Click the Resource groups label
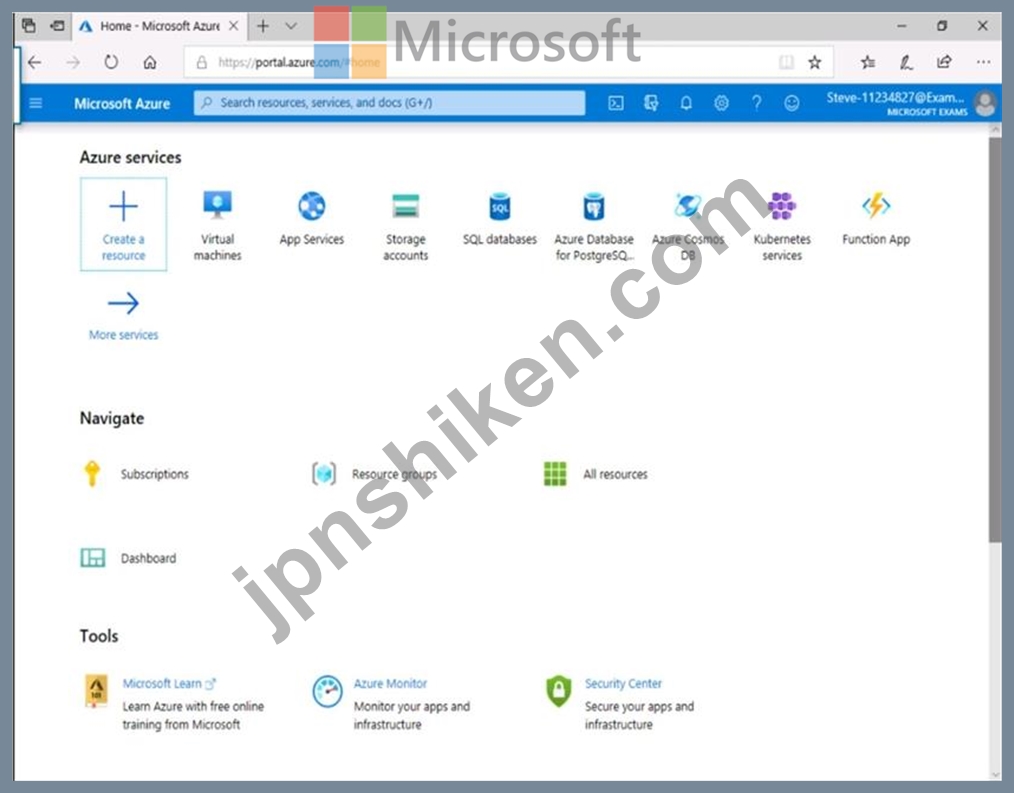Image resolution: width=1014 pixels, height=793 pixels. pos(394,474)
